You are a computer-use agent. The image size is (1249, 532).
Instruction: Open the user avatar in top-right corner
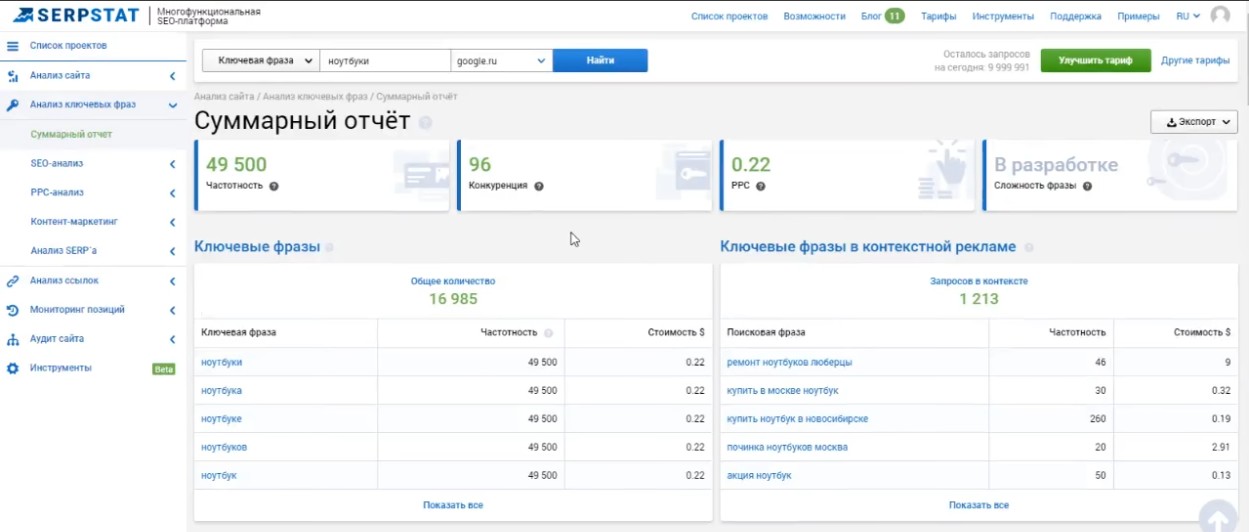click(1220, 16)
